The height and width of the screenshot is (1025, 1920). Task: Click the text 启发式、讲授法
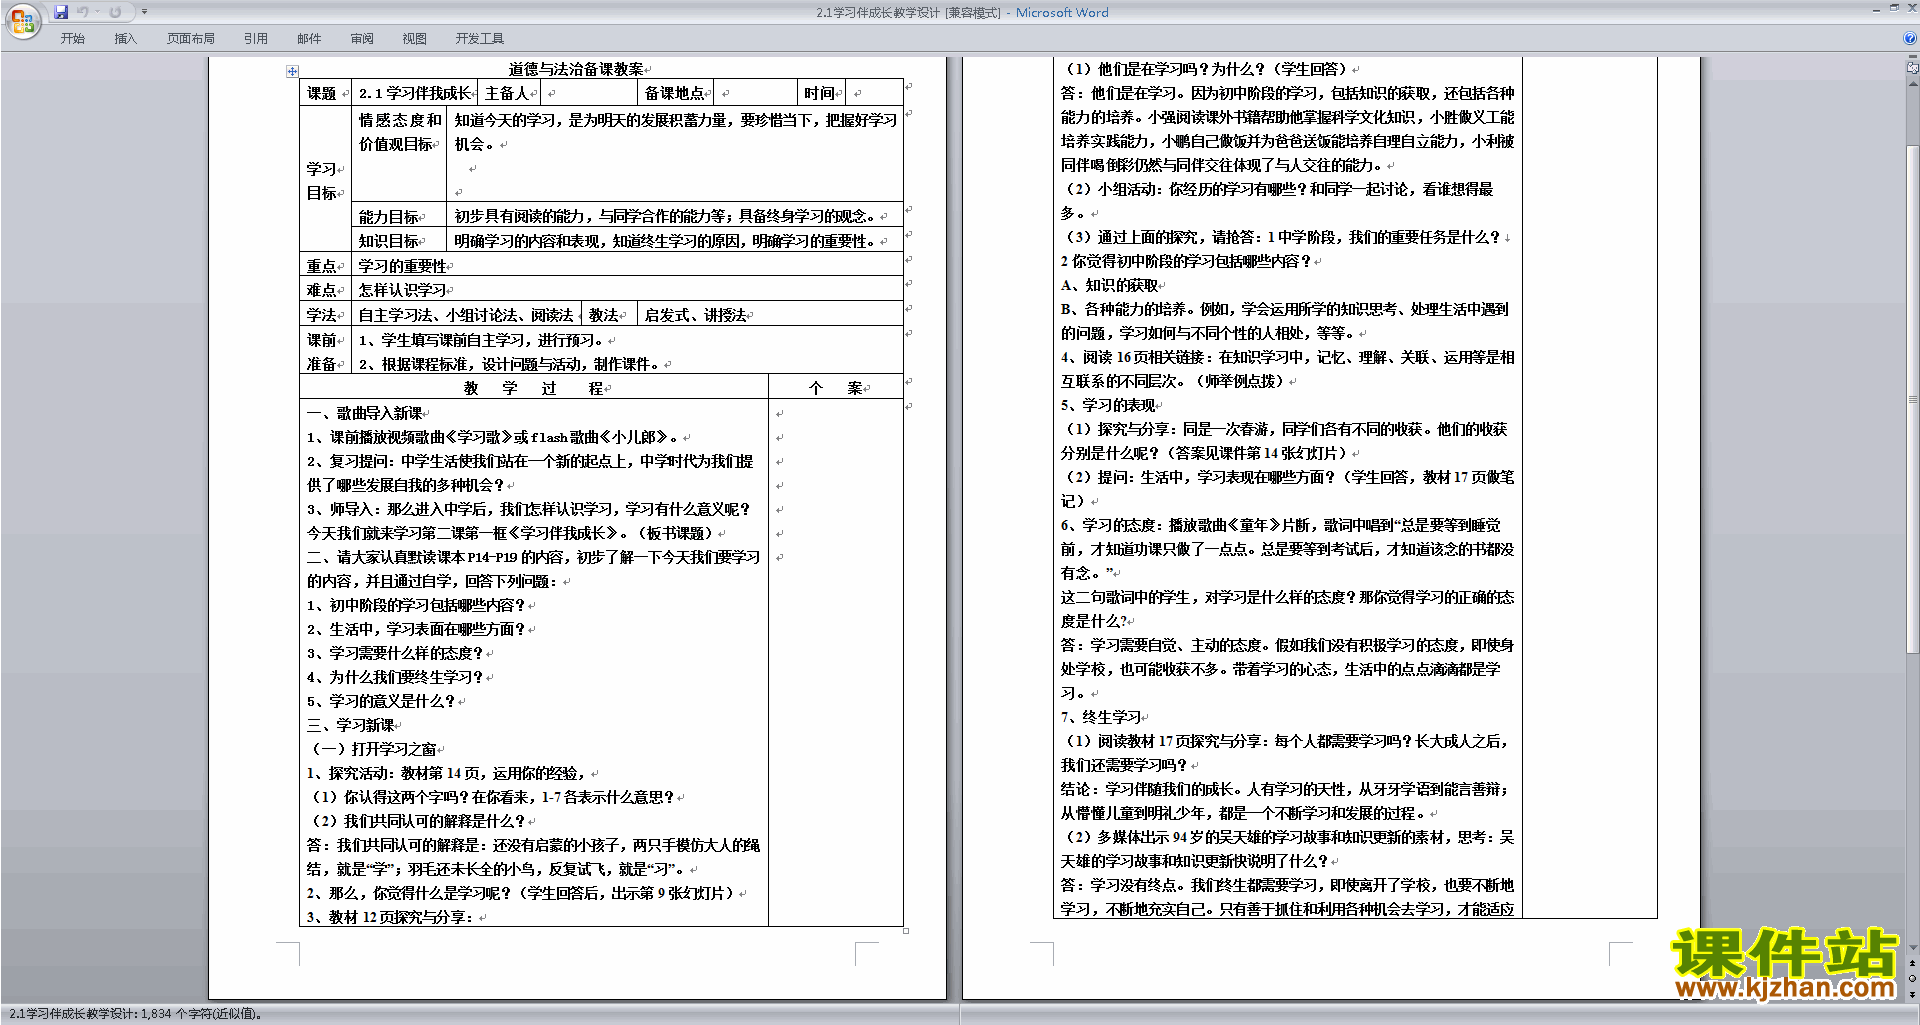pyautogui.click(x=695, y=315)
